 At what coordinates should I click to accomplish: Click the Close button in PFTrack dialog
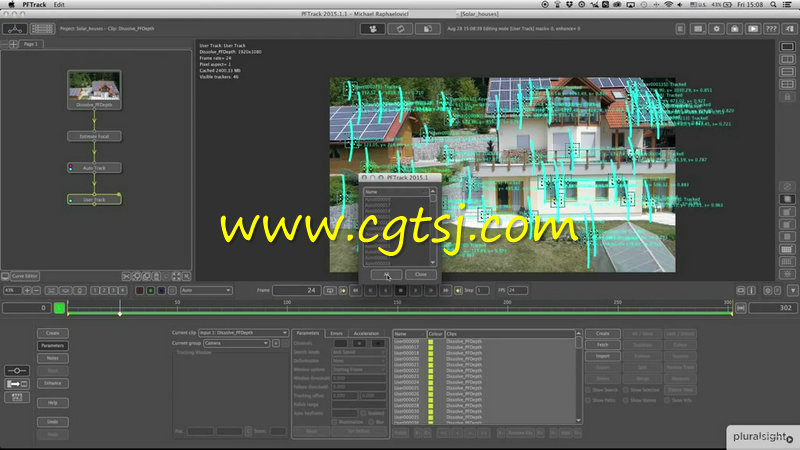[420, 274]
